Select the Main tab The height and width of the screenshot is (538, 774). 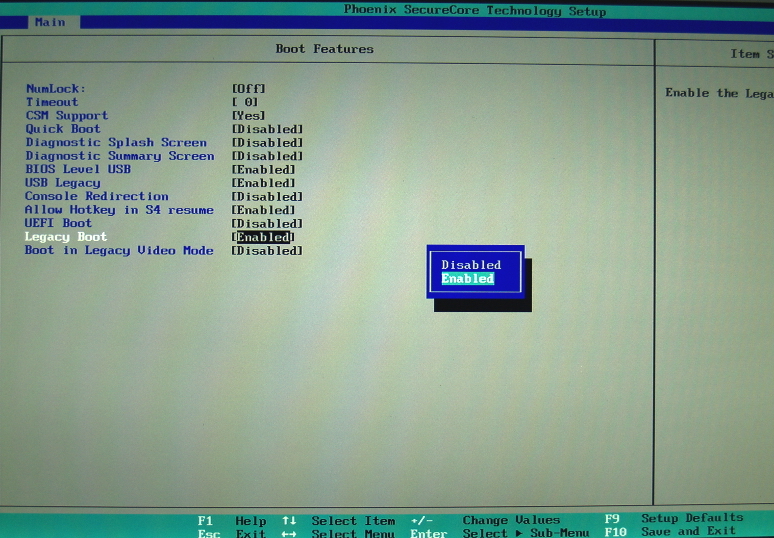49,21
